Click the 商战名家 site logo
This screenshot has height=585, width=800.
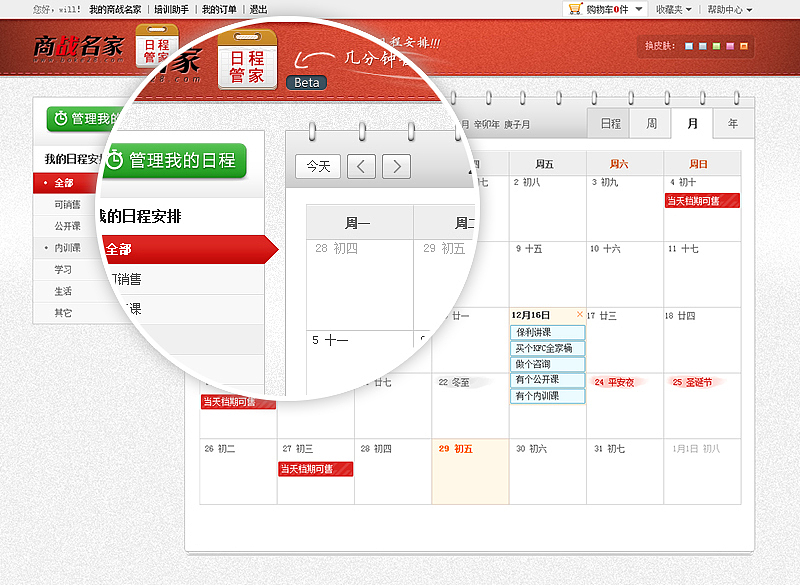pyautogui.click(x=78, y=48)
